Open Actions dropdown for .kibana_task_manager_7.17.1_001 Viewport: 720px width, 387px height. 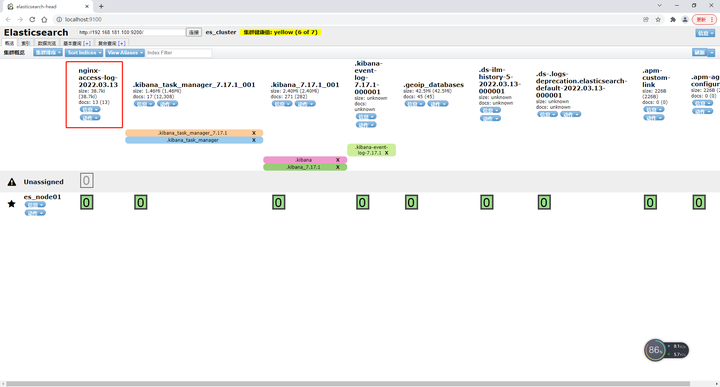168,104
